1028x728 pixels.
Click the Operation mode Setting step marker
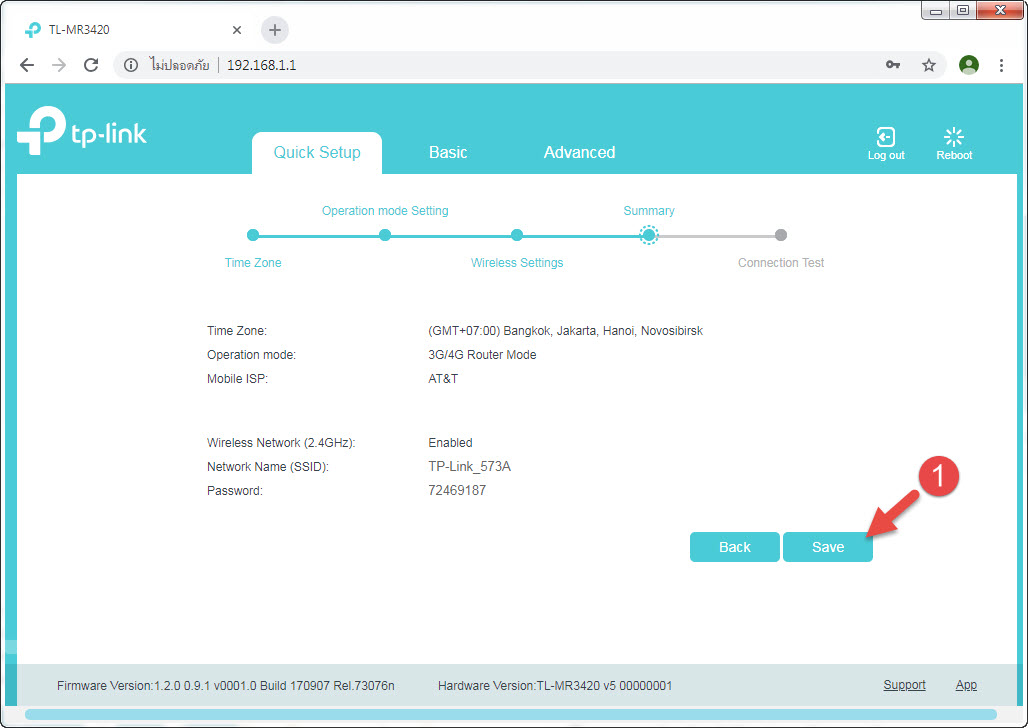point(385,235)
